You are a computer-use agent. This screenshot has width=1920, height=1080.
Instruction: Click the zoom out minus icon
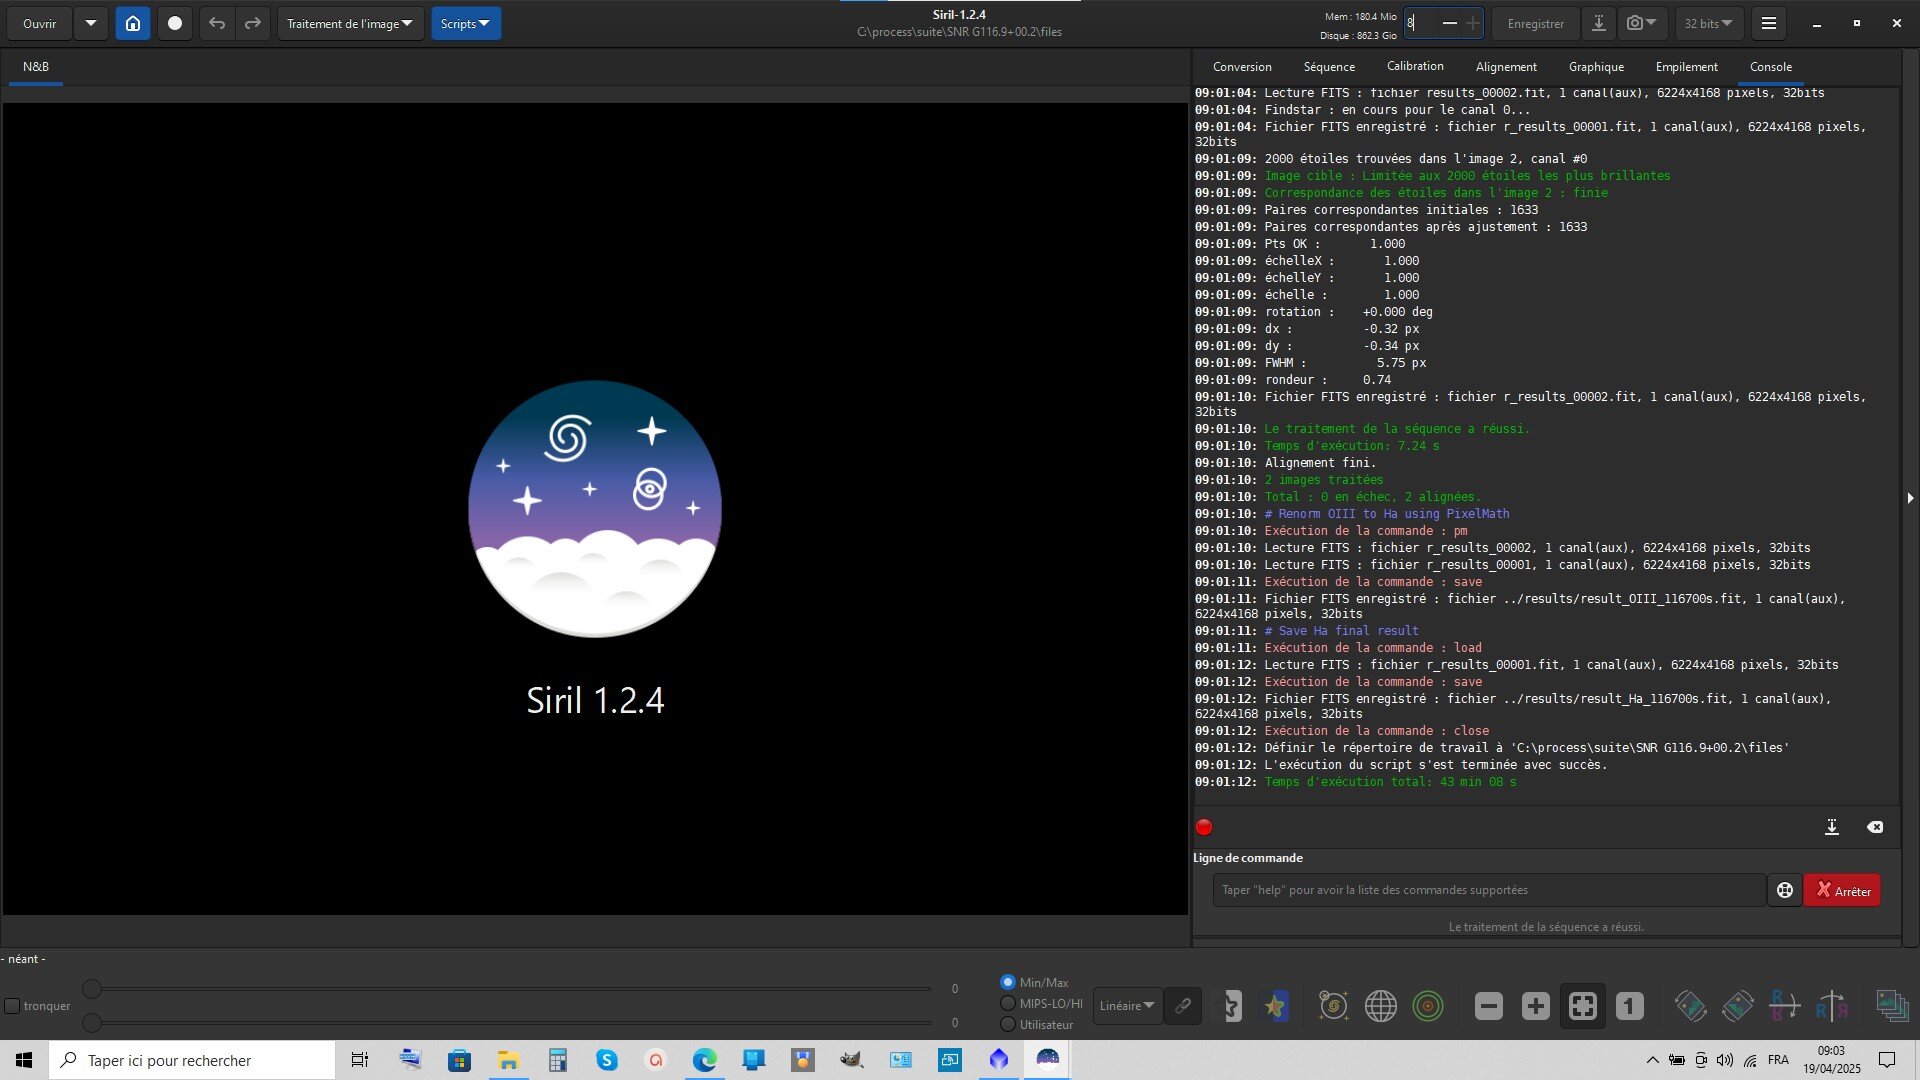pos(1488,1006)
